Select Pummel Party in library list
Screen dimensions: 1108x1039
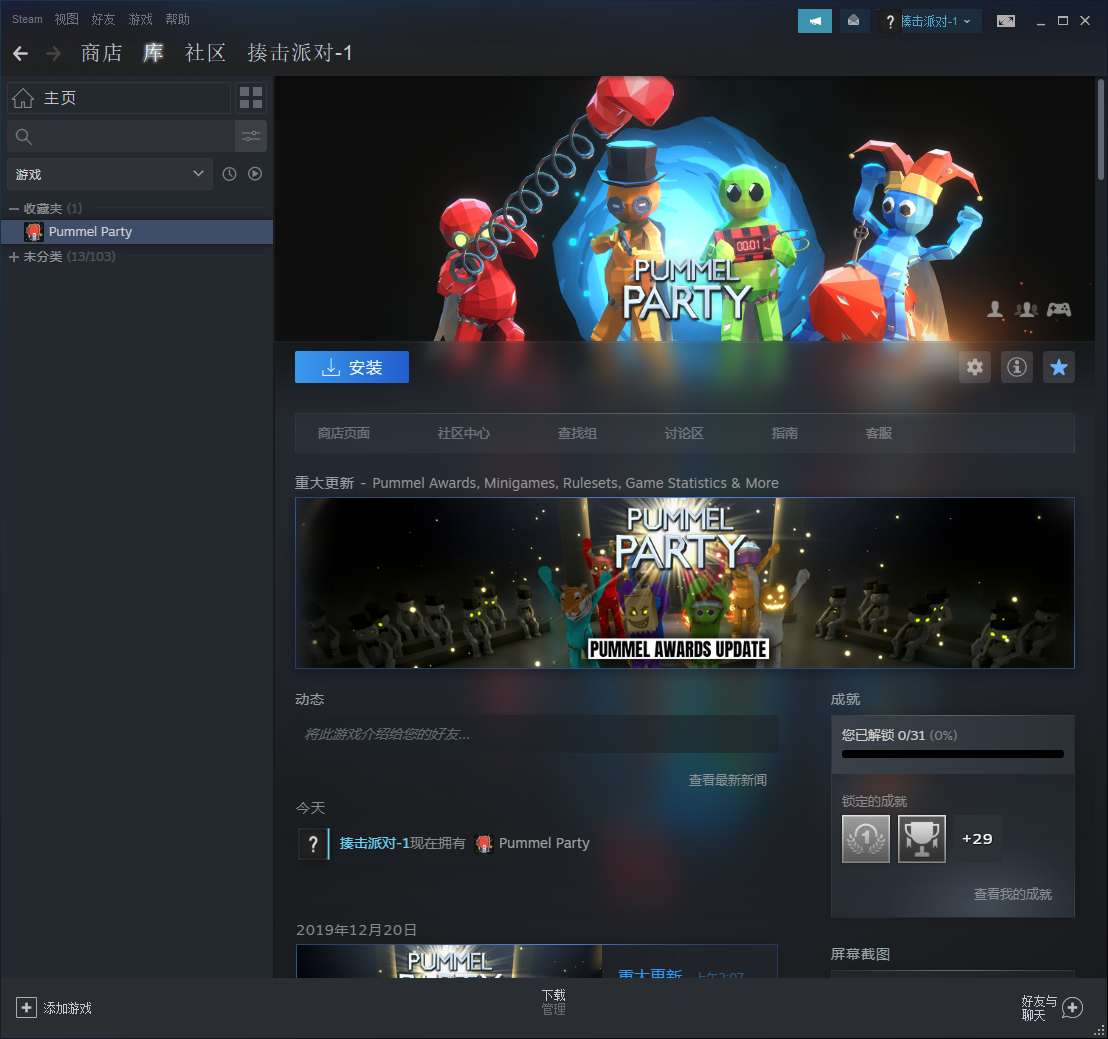(x=137, y=232)
